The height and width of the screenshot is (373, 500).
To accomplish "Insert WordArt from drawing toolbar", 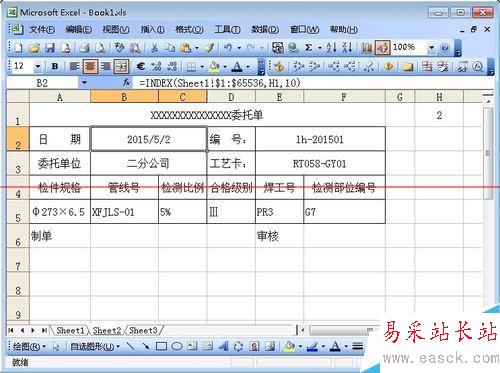I will point(223,346).
